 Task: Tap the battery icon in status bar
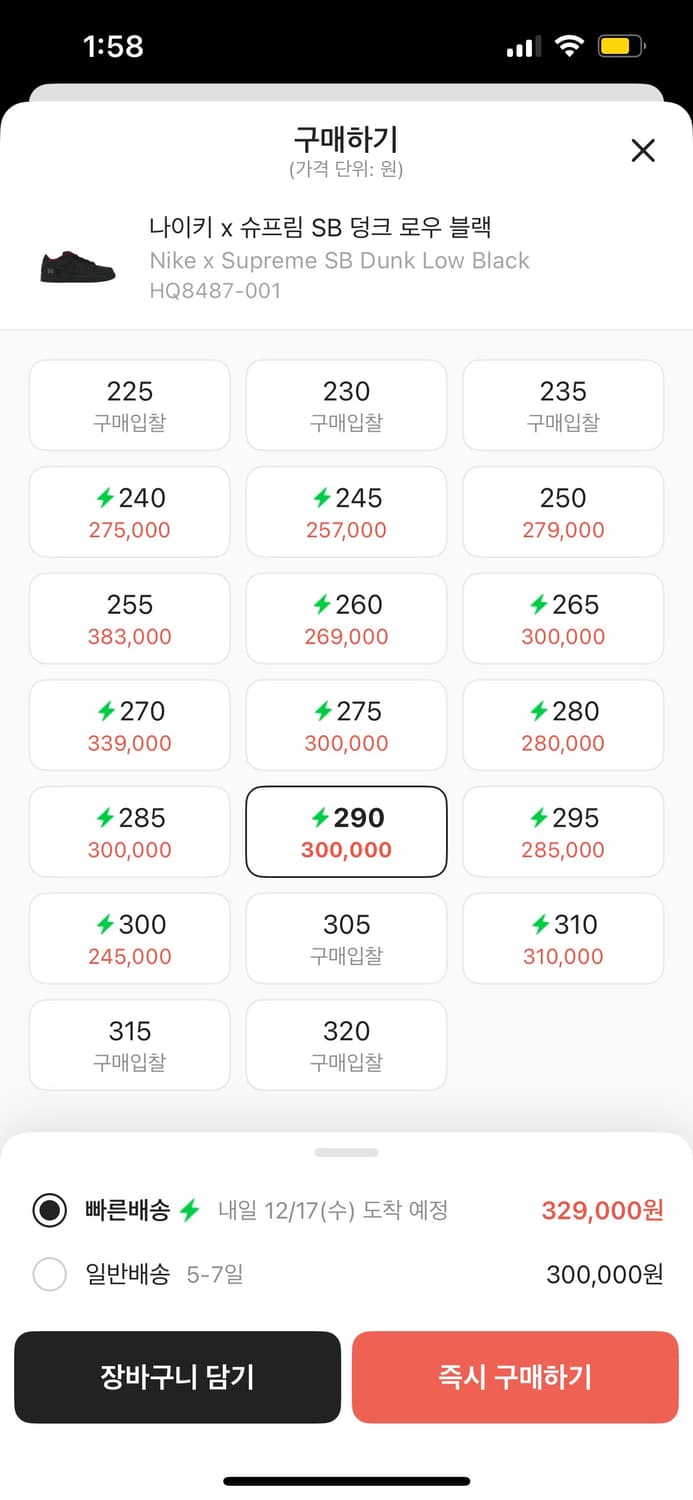point(620,46)
